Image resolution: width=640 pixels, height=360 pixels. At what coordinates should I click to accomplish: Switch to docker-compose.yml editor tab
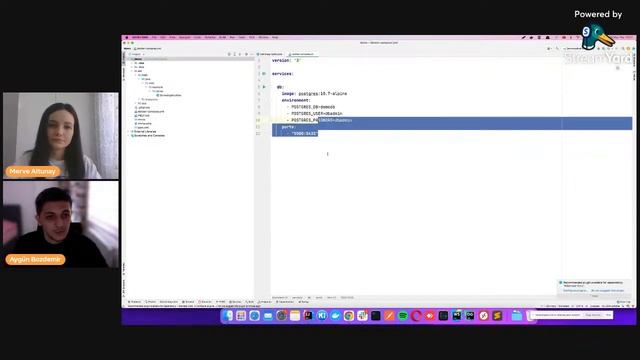(x=302, y=54)
